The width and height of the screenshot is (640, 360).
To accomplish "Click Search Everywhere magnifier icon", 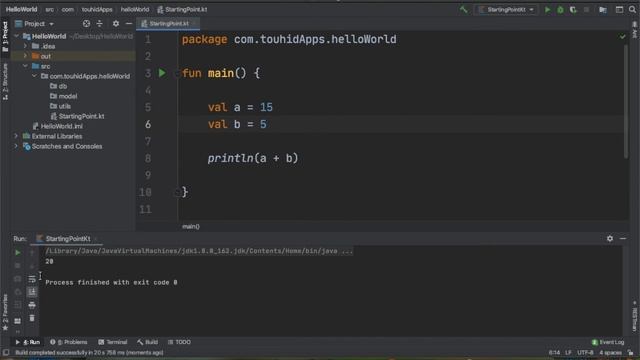I will click(x=632, y=9).
